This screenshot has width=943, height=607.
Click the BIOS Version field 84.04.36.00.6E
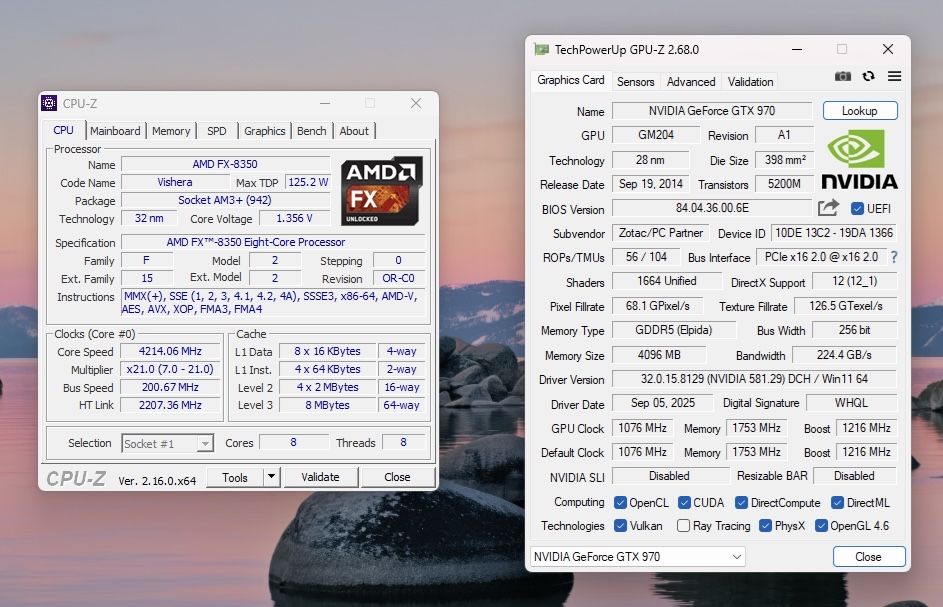click(712, 208)
